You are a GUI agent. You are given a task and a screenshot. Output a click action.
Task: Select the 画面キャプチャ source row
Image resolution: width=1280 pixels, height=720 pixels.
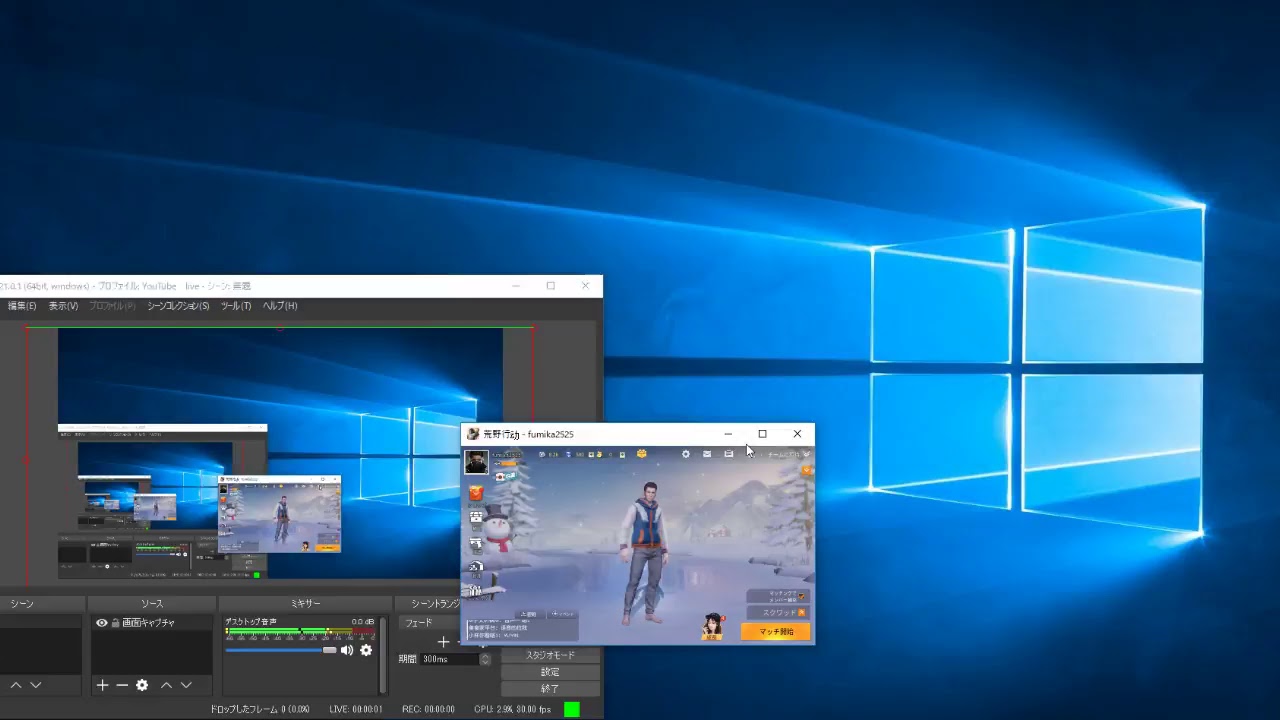151,623
